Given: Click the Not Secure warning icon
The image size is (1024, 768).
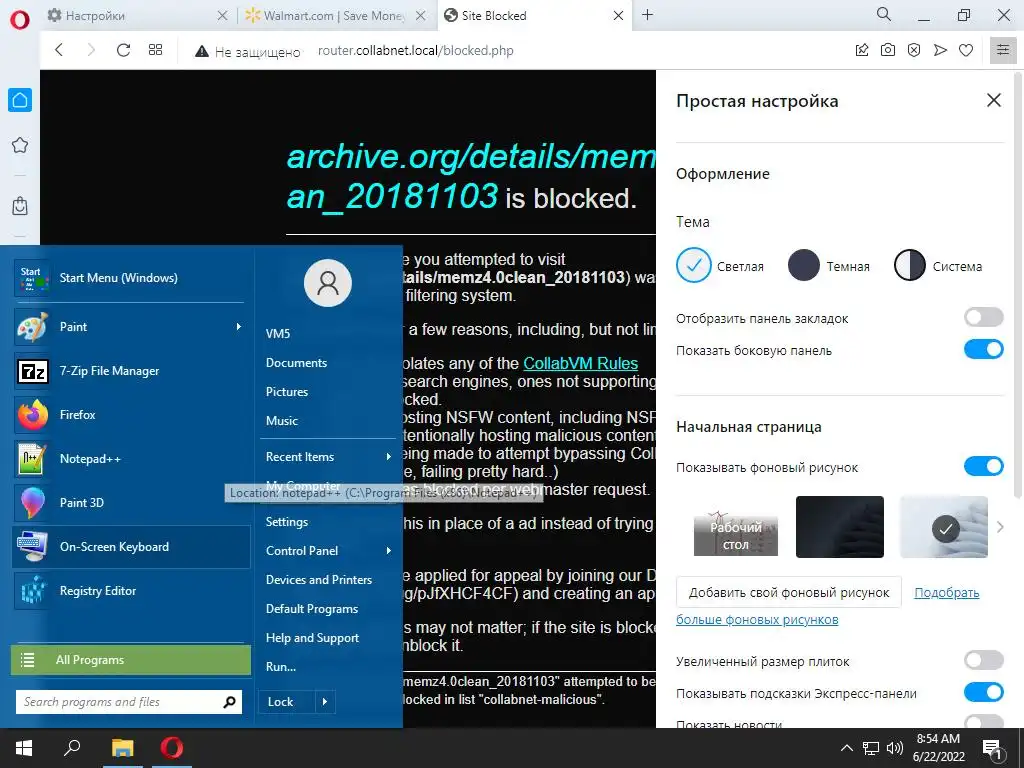Looking at the screenshot, I should click(x=202, y=51).
